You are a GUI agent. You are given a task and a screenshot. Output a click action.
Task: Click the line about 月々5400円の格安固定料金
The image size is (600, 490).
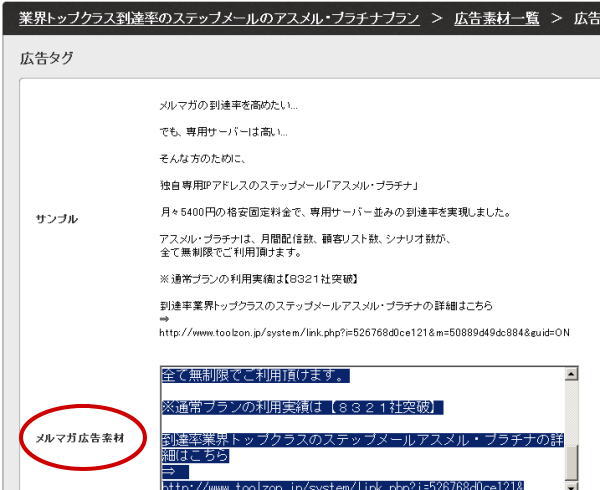[336, 212]
